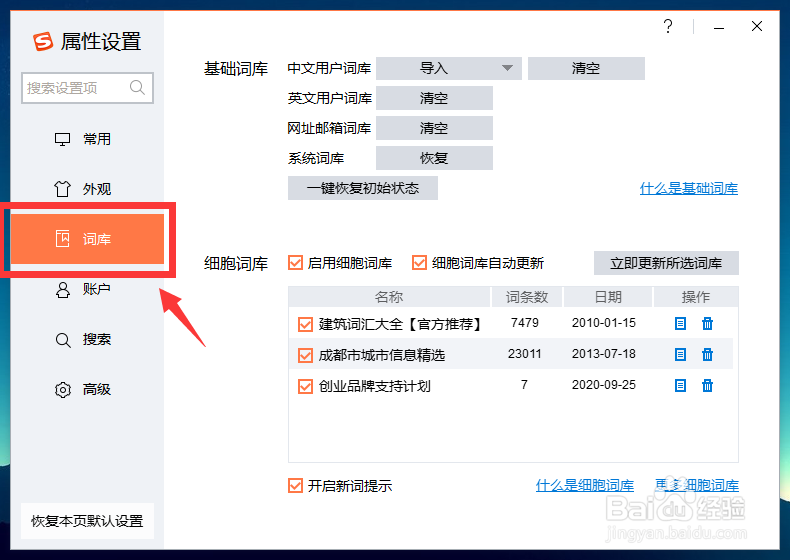The height and width of the screenshot is (560, 790).
Task: Click the 23011 entry count cell
Action: click(x=524, y=354)
